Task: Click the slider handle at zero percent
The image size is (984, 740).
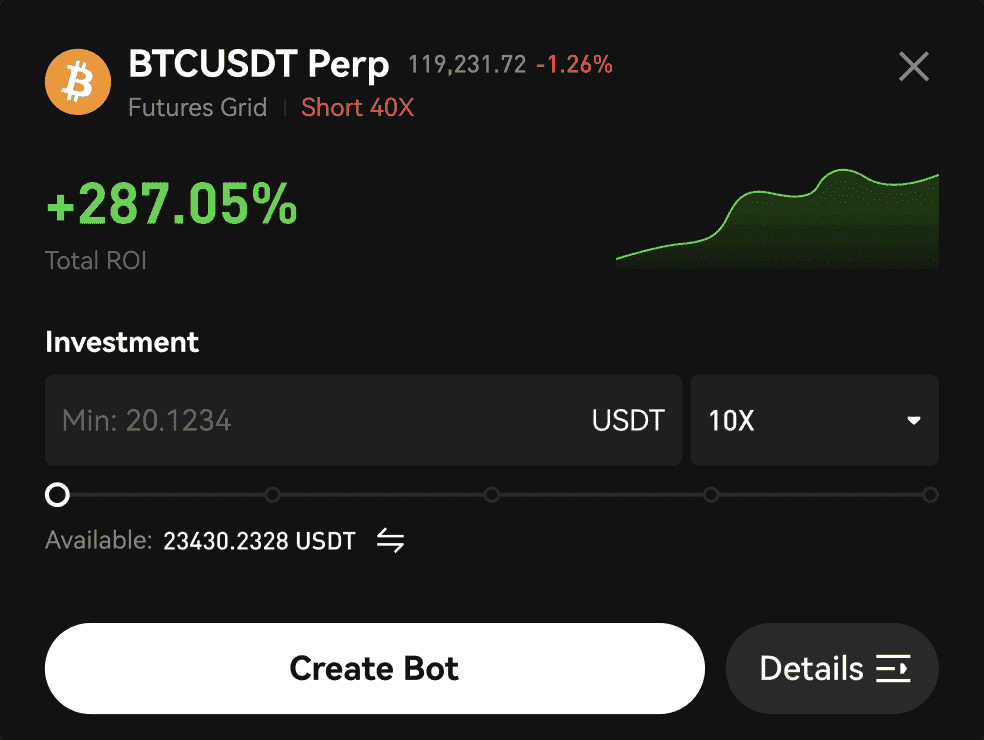Action: [x=58, y=495]
